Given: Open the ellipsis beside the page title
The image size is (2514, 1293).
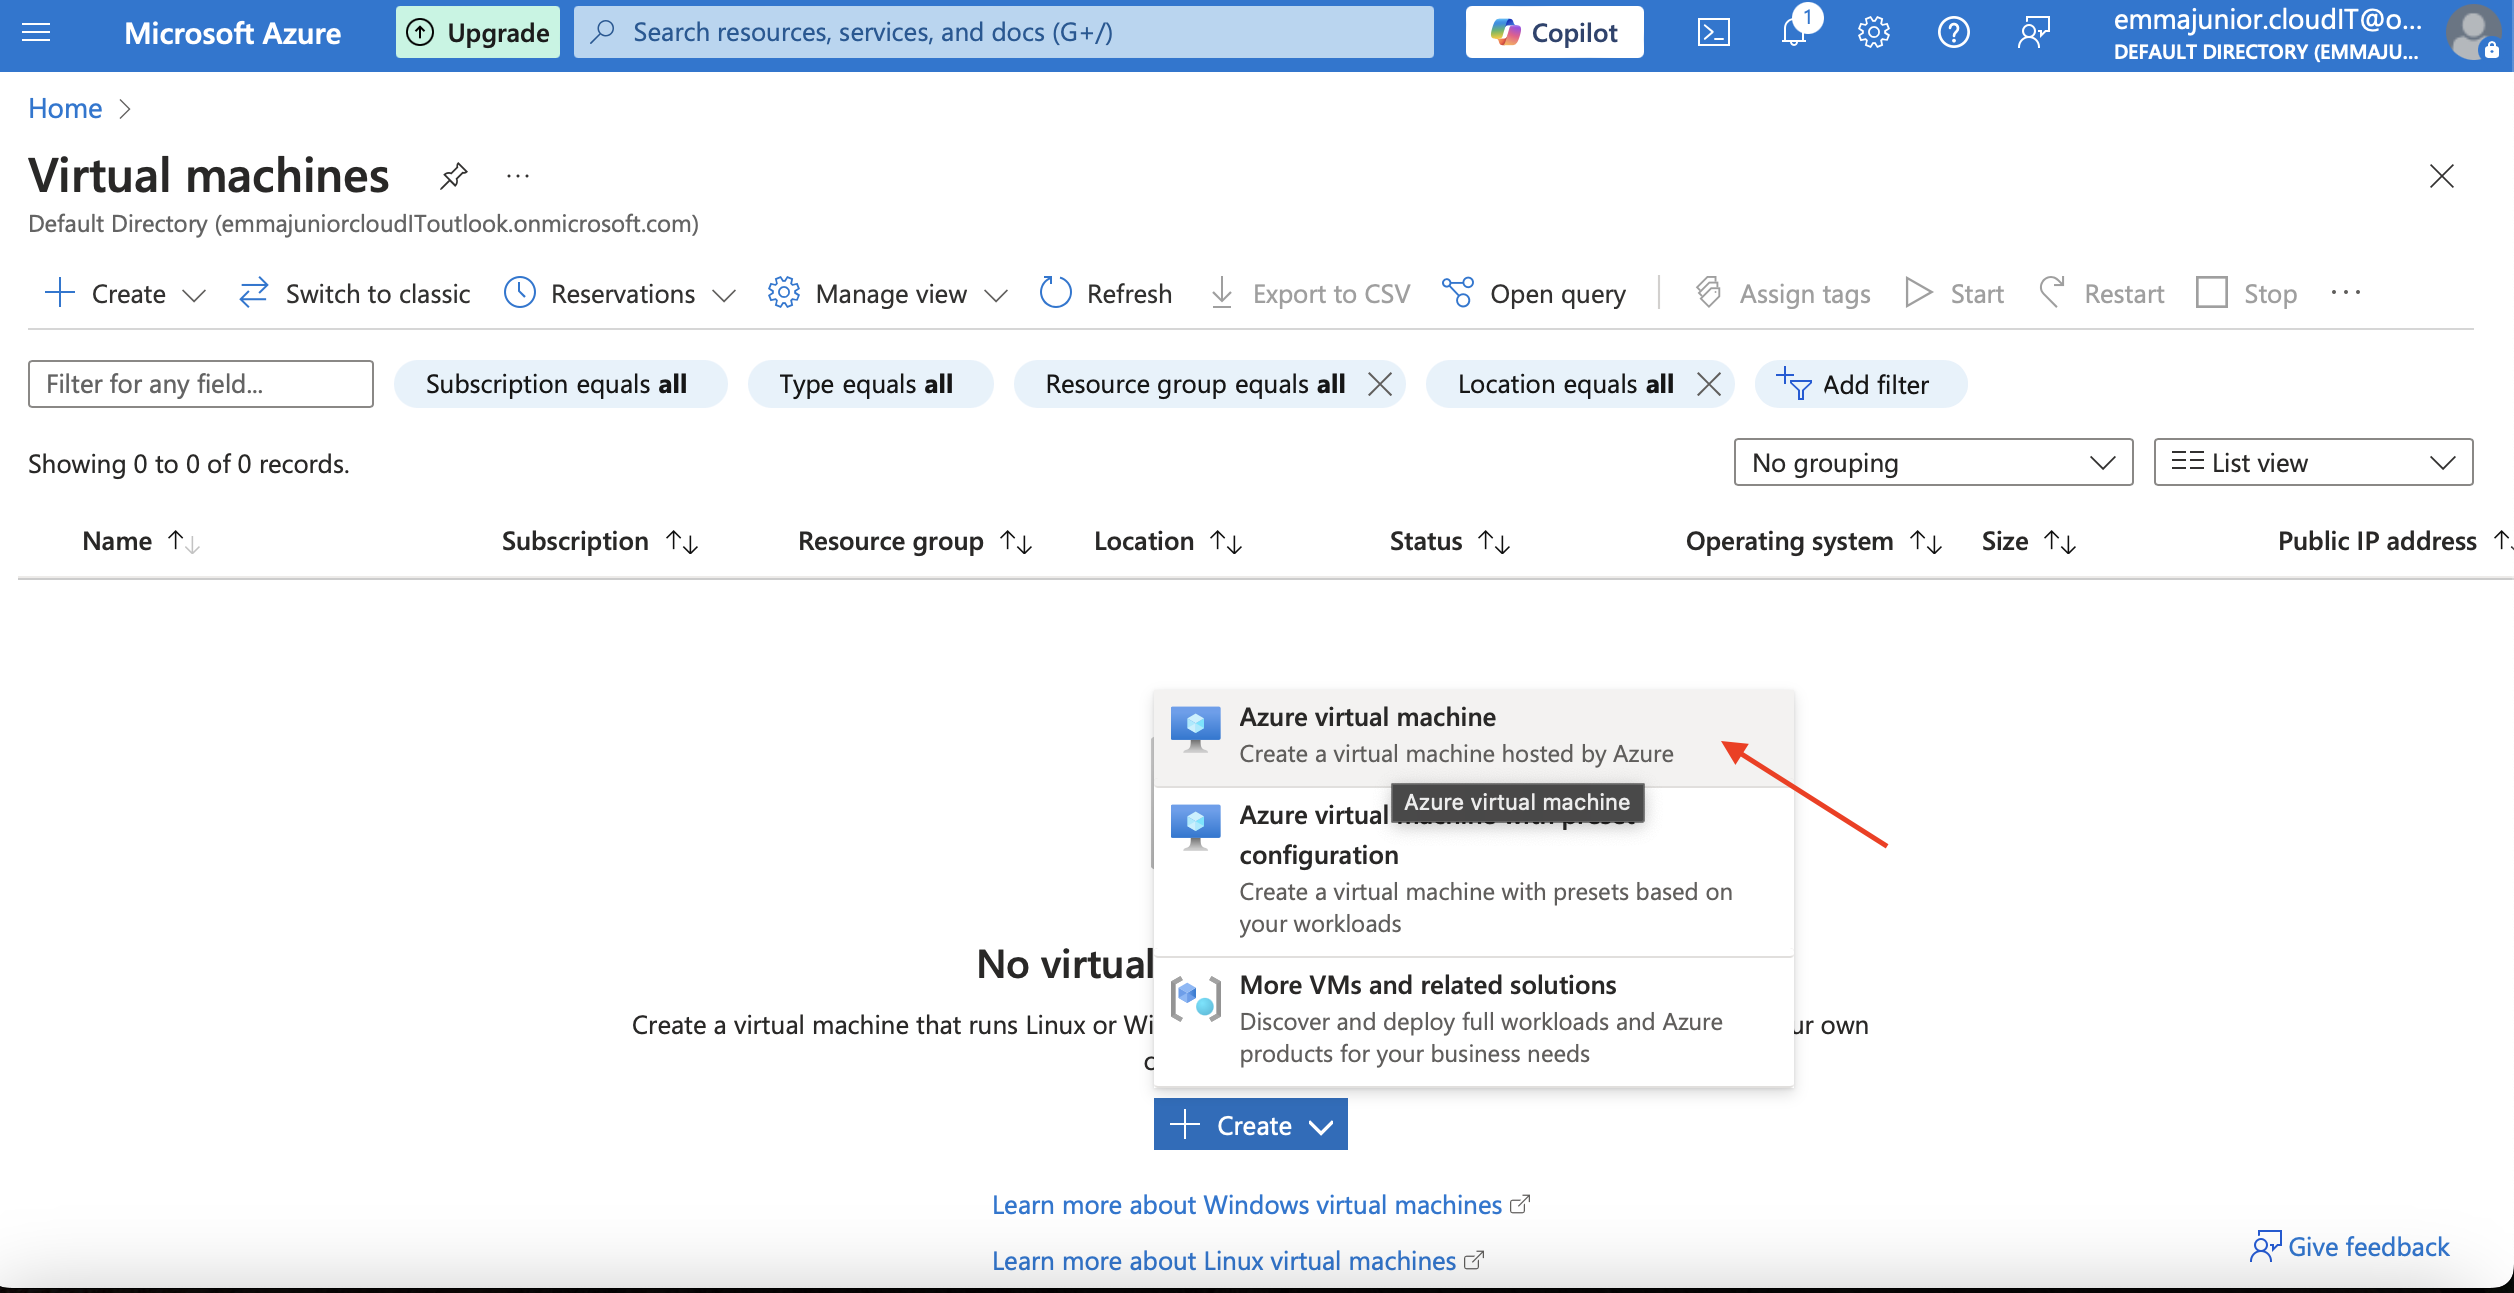Looking at the screenshot, I should 517,176.
